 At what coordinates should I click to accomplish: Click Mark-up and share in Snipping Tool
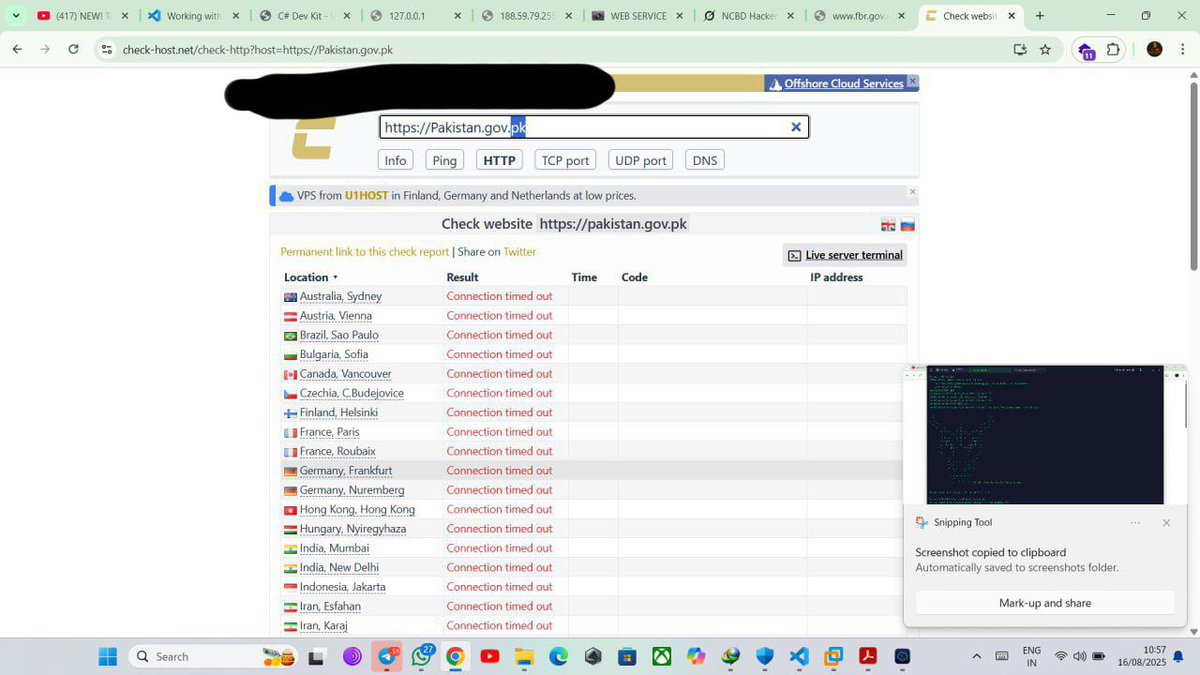point(1045,603)
